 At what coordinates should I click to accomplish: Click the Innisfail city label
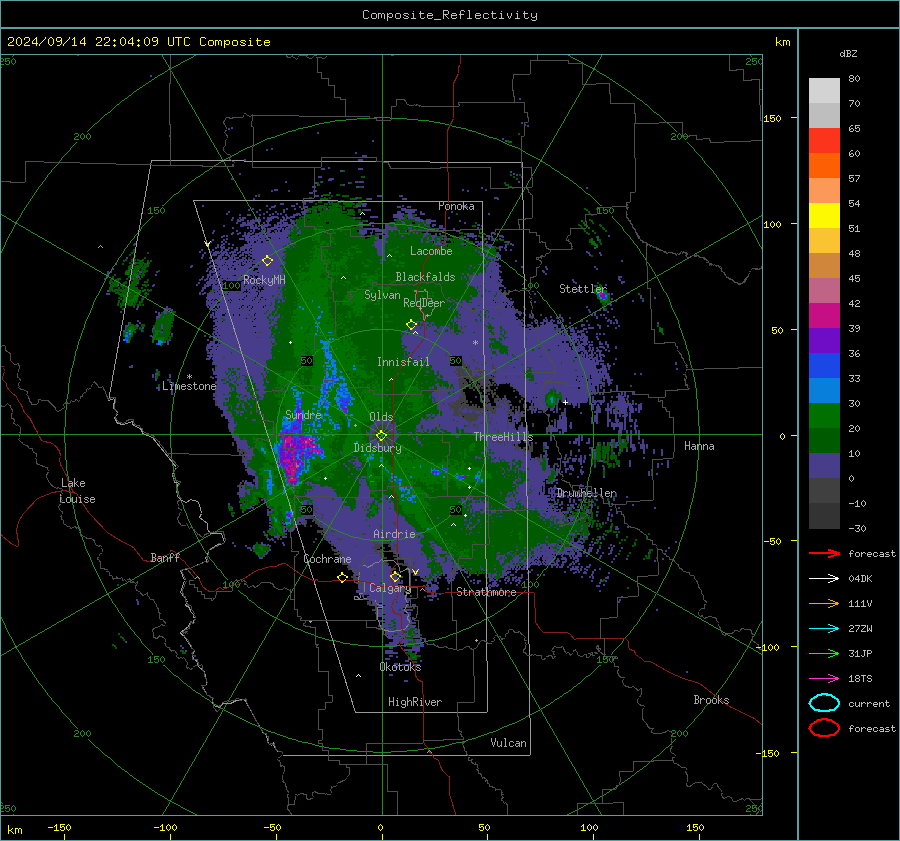(x=403, y=362)
